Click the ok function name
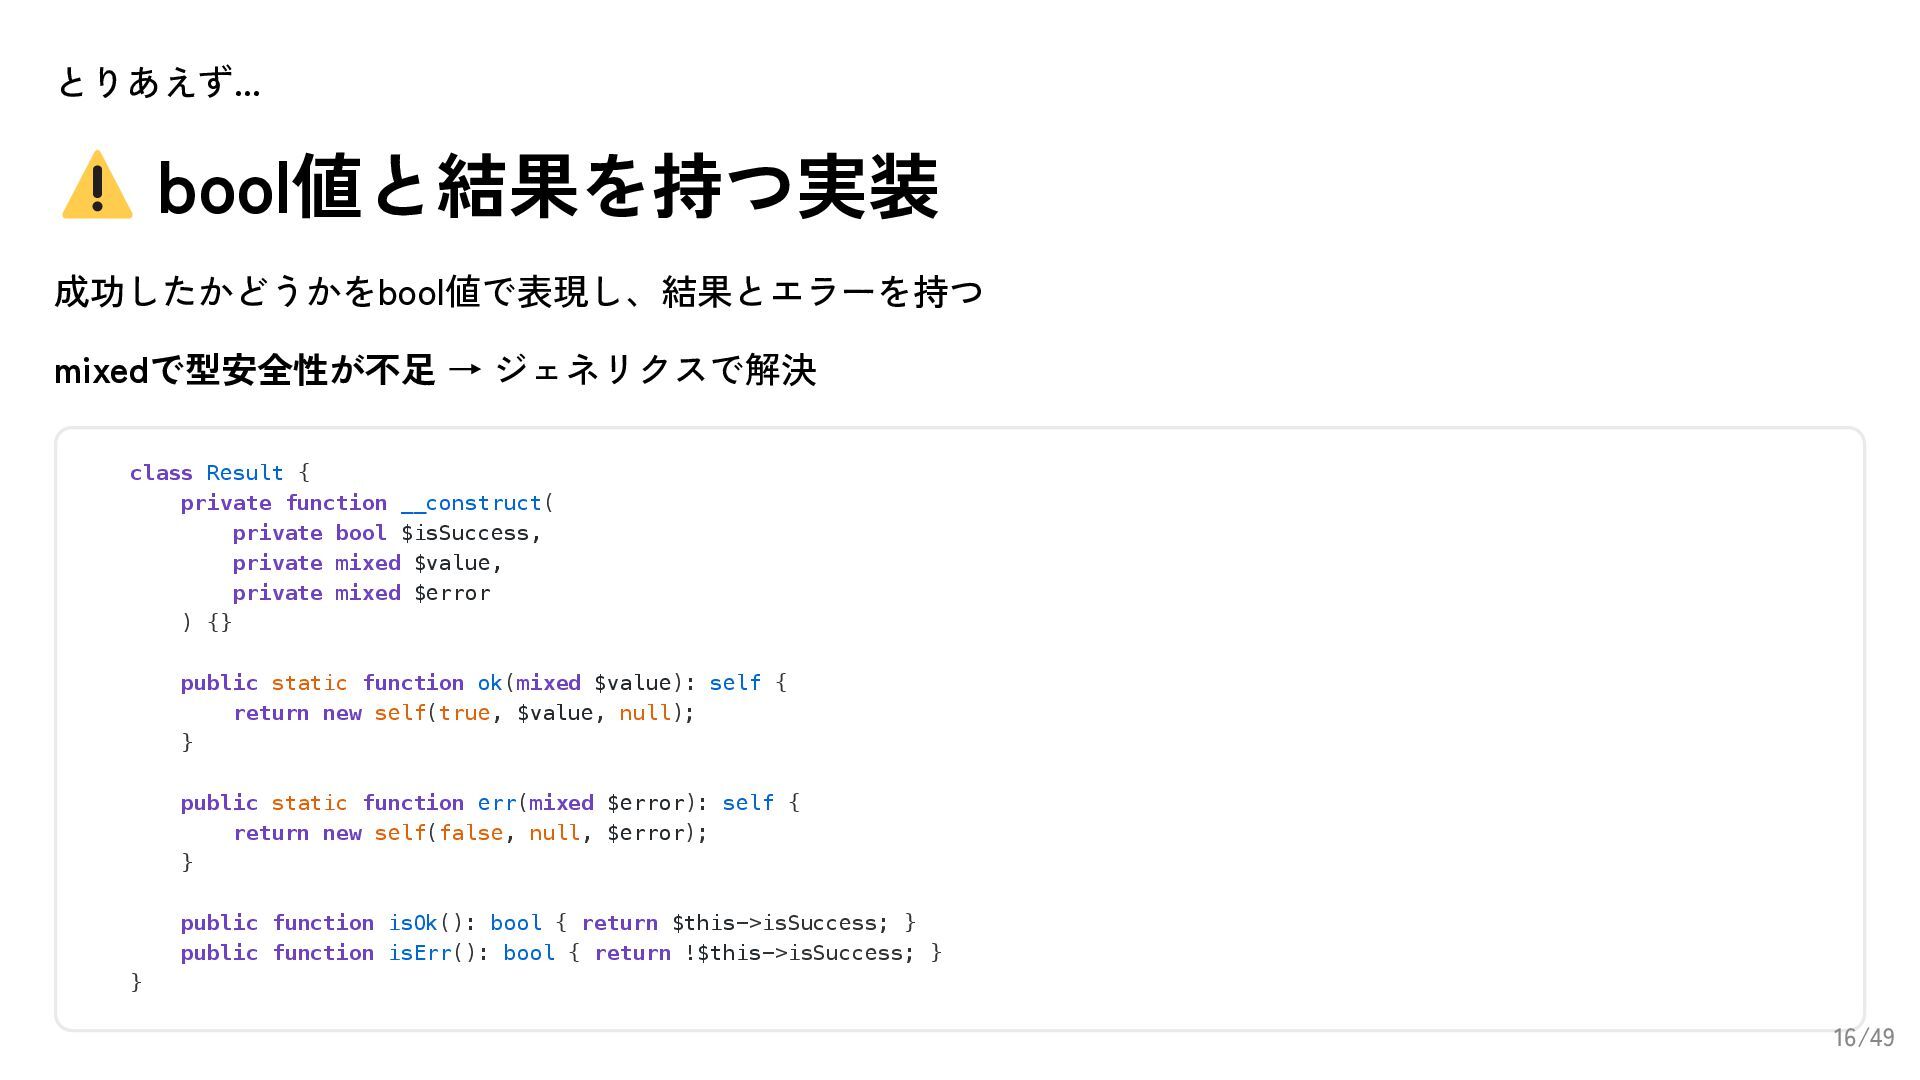Screen dimensions: 1920x1080 click(490, 683)
